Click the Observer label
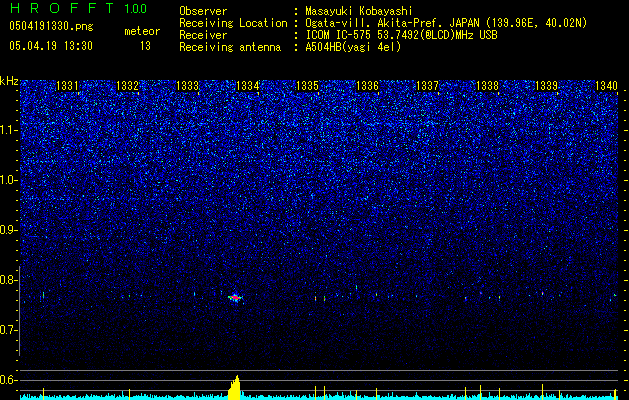The height and width of the screenshot is (400, 629). click(203, 11)
